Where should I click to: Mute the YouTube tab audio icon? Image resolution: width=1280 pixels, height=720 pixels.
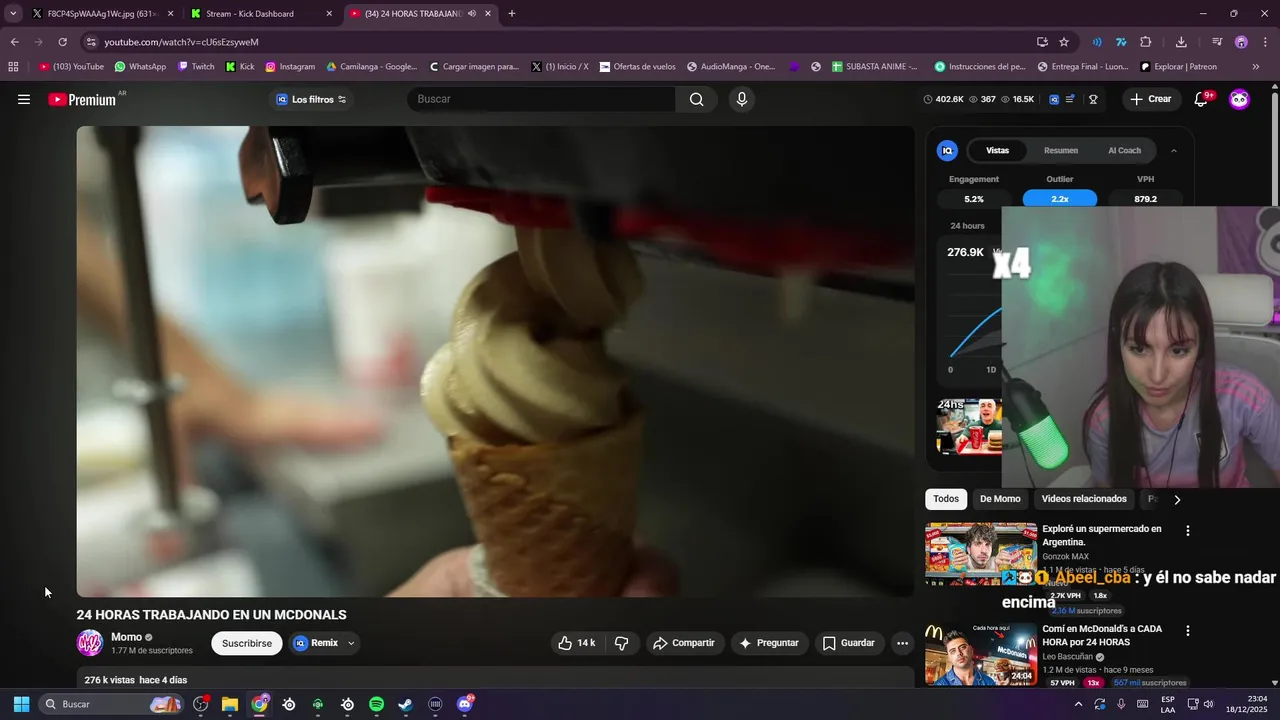471,14
